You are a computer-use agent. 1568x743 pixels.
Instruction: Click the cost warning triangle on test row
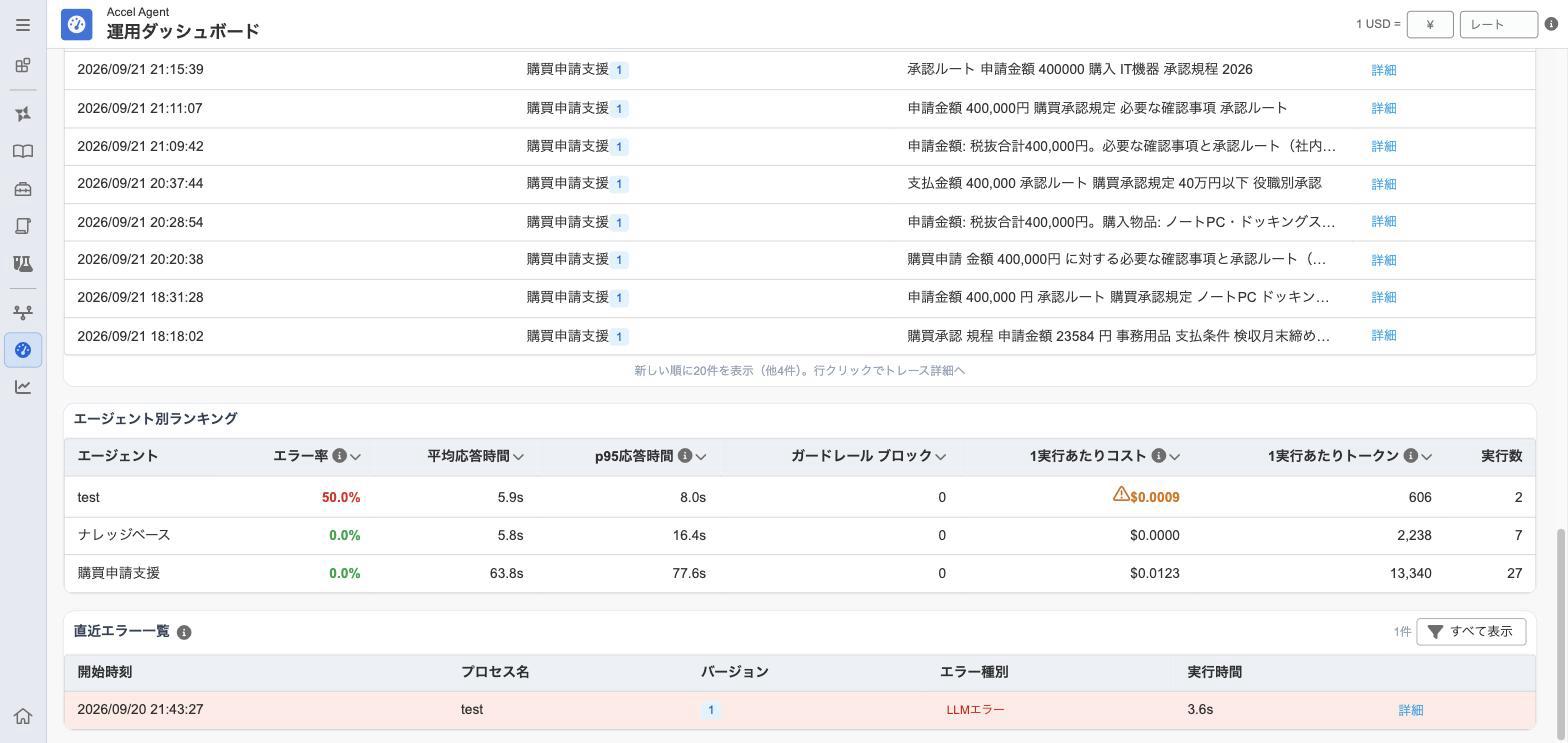[x=1121, y=494]
